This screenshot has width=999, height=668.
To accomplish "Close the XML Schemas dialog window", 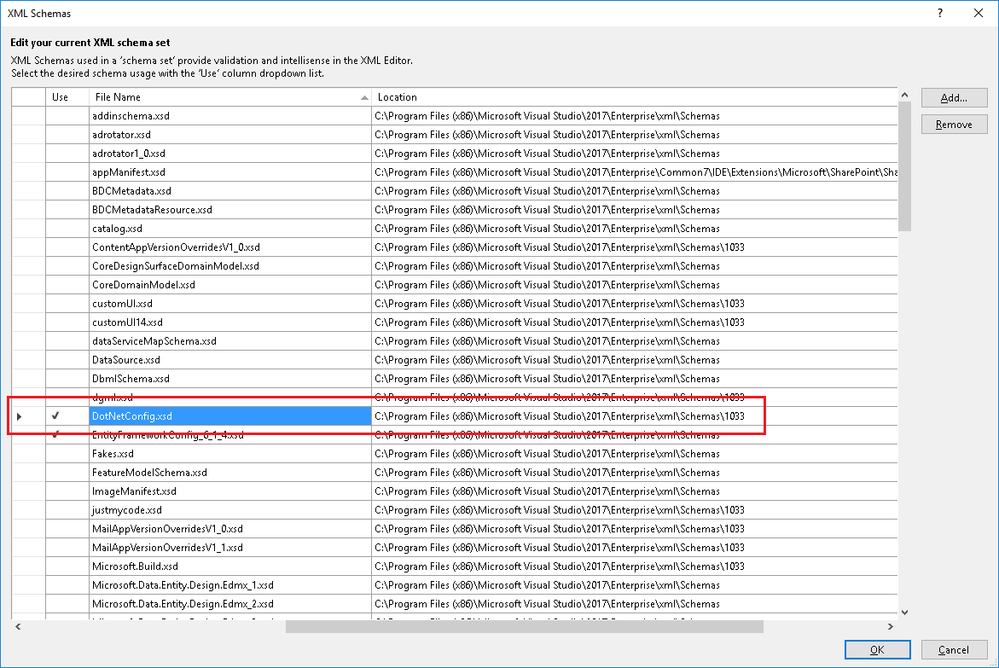I will pos(978,13).
